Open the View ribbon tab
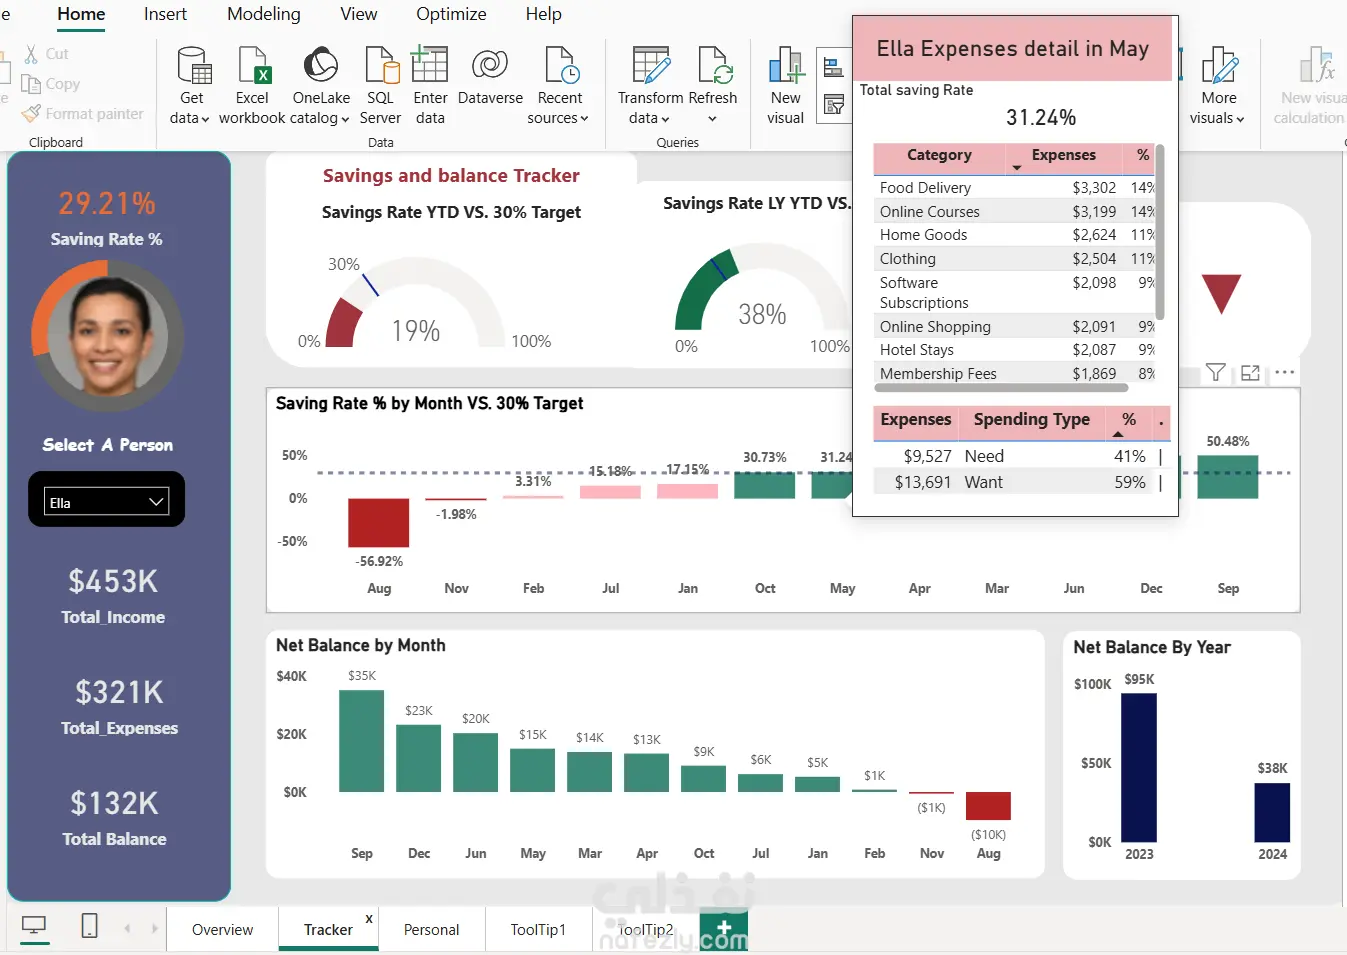Viewport: 1347px width, 955px height. click(x=359, y=14)
